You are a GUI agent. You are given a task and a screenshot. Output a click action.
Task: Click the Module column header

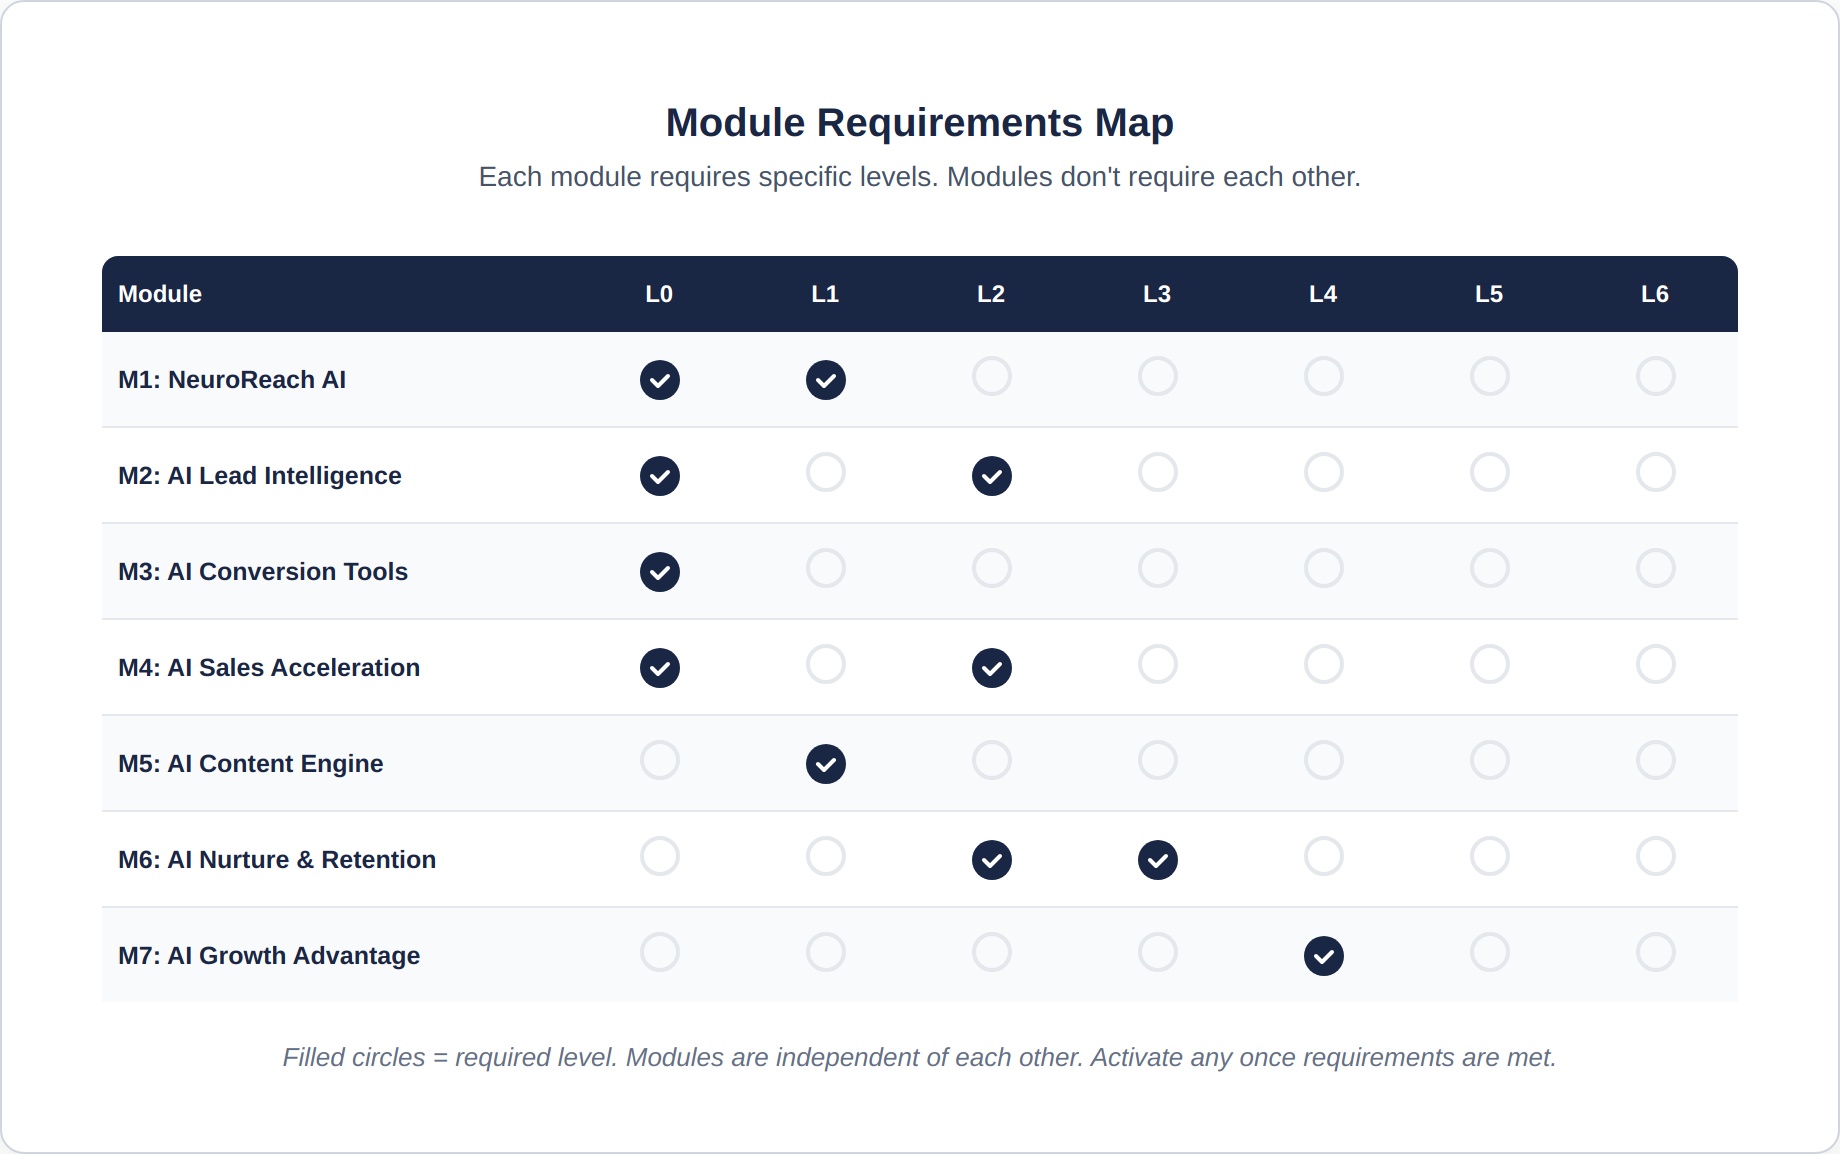pyautogui.click(x=160, y=294)
